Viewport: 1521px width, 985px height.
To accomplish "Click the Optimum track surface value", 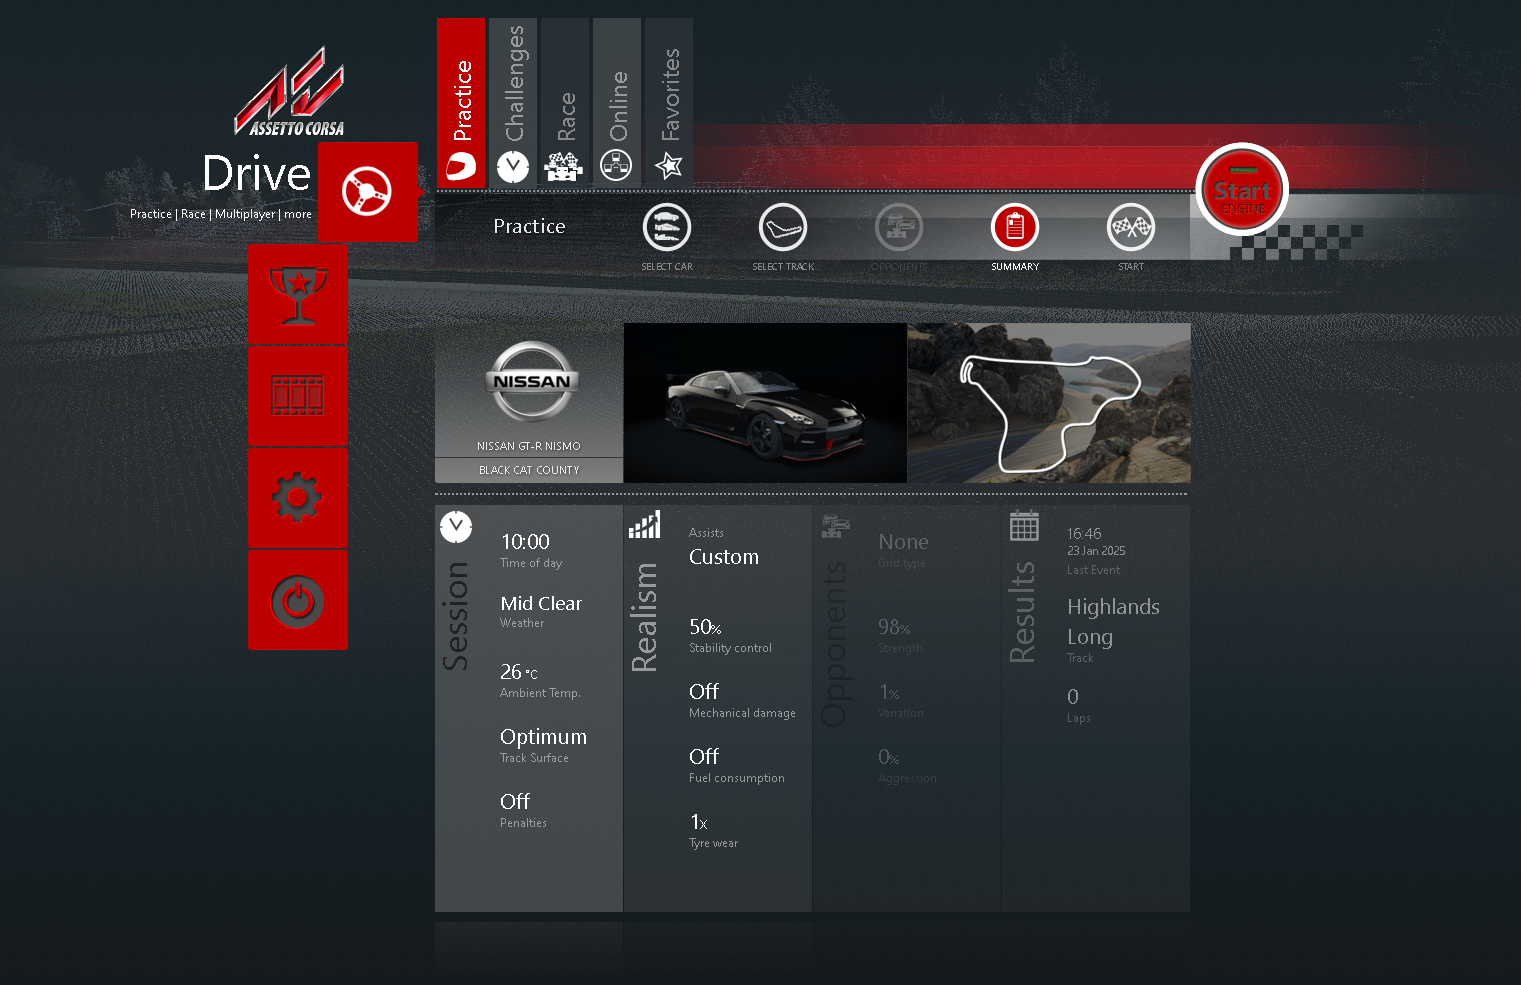I will pos(543,738).
